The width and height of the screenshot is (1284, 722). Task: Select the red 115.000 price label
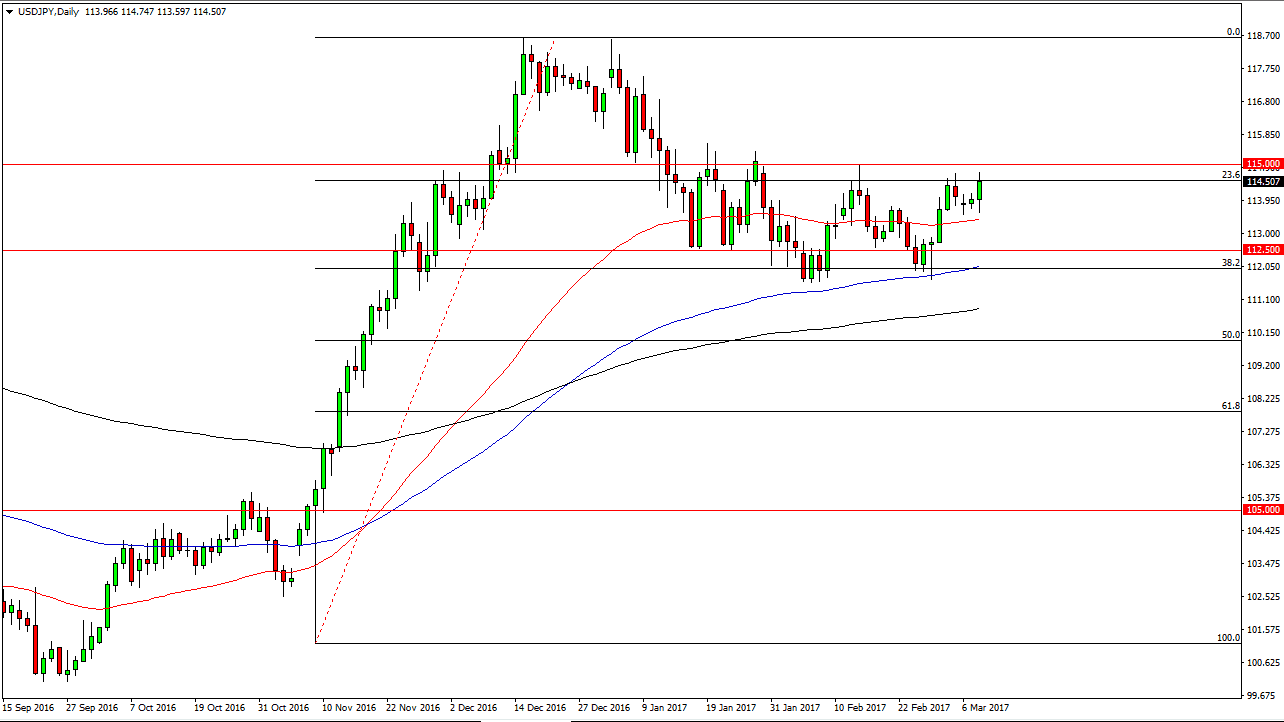click(x=1262, y=164)
